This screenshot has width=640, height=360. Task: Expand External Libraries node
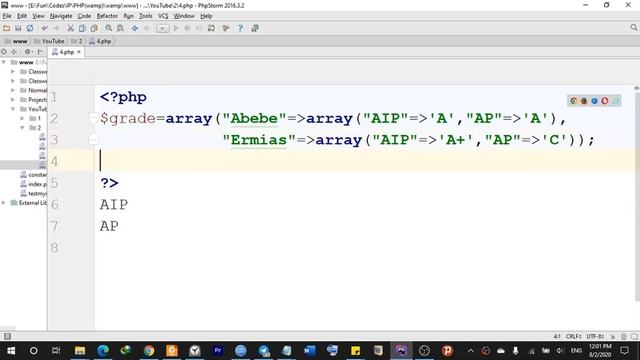tap(4, 202)
